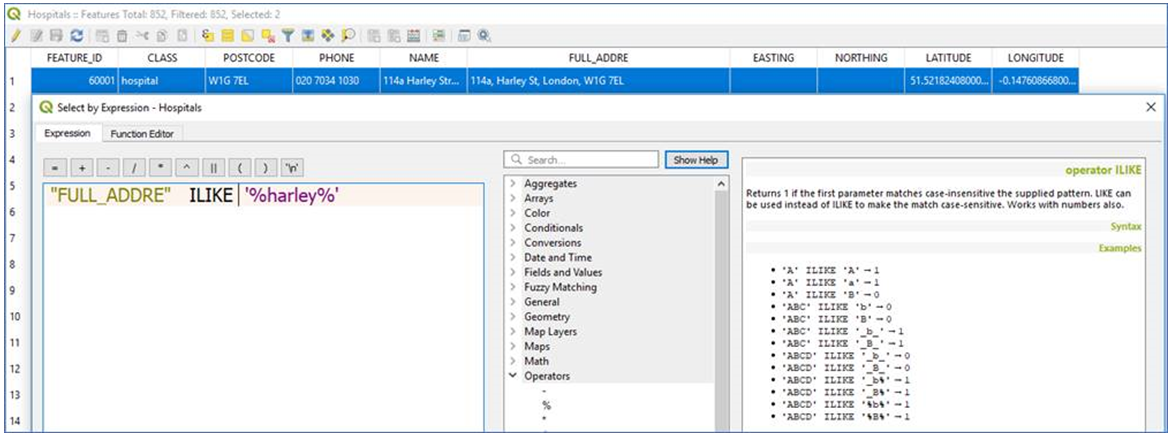This screenshot has width=1172, height=438.
Task: Click the FULL_ADDRE column header
Action: click(x=599, y=58)
